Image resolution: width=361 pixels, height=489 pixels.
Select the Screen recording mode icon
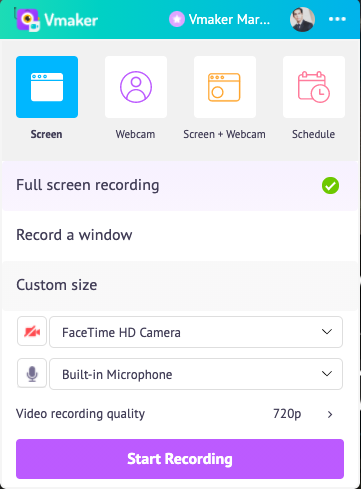coord(47,87)
